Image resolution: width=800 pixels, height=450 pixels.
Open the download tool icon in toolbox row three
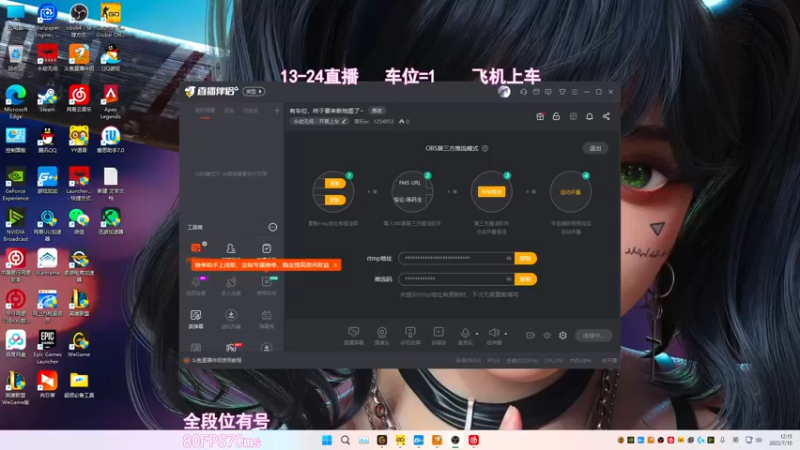pyautogui.click(x=231, y=315)
